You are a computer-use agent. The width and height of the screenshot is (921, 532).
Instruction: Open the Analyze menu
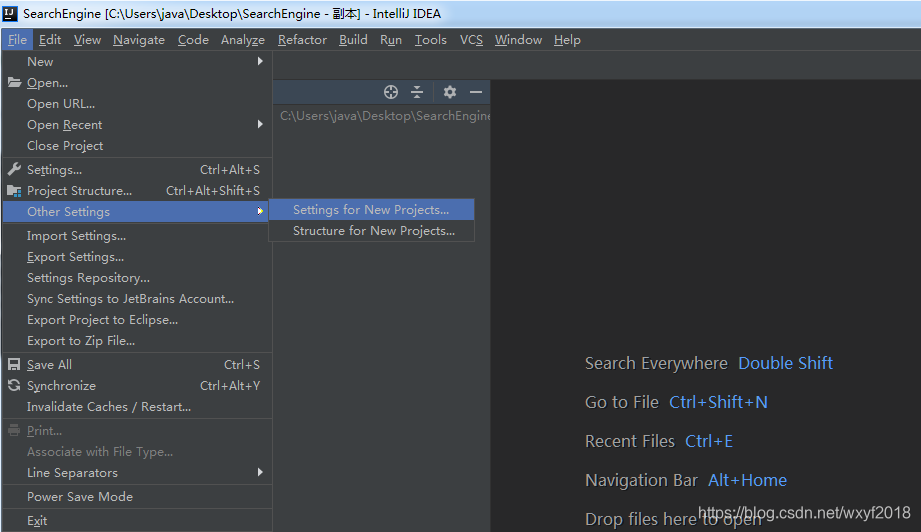click(243, 40)
